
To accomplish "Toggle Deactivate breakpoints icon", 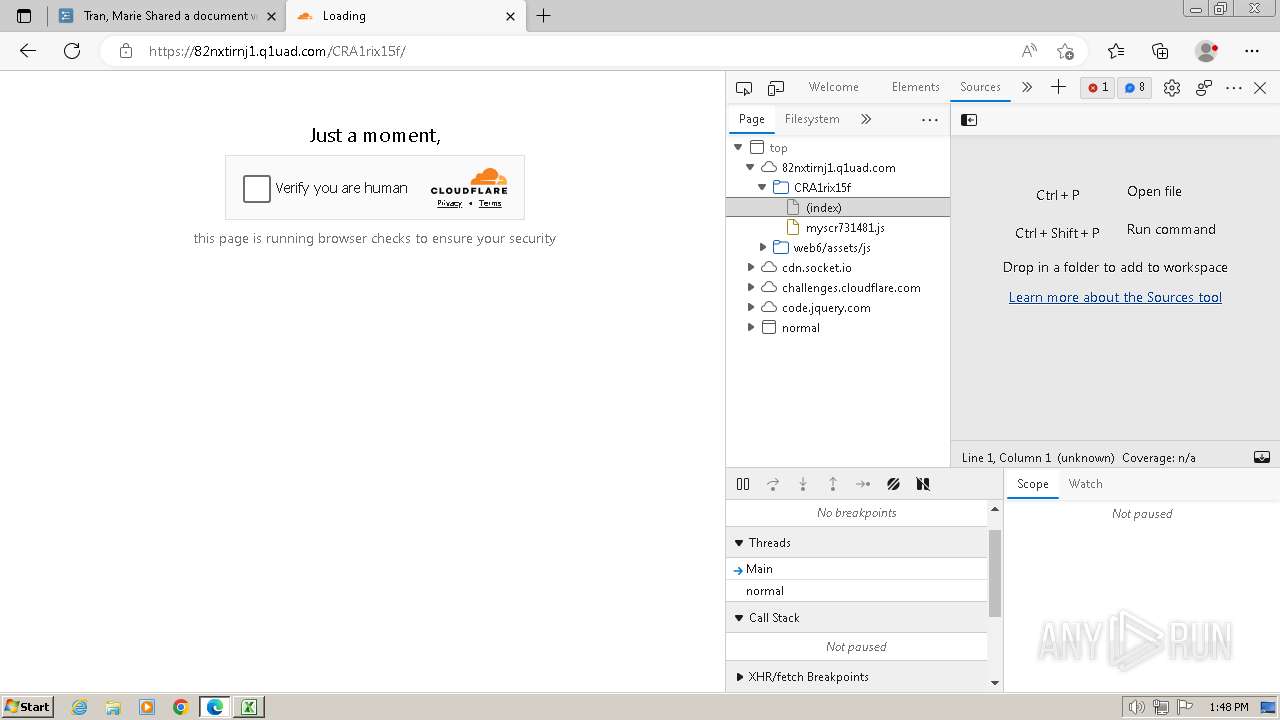I will [x=893, y=484].
